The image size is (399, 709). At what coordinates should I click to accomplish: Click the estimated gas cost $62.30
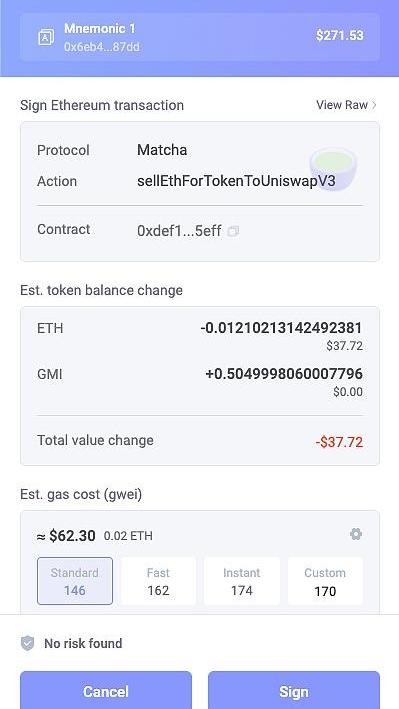click(72, 536)
